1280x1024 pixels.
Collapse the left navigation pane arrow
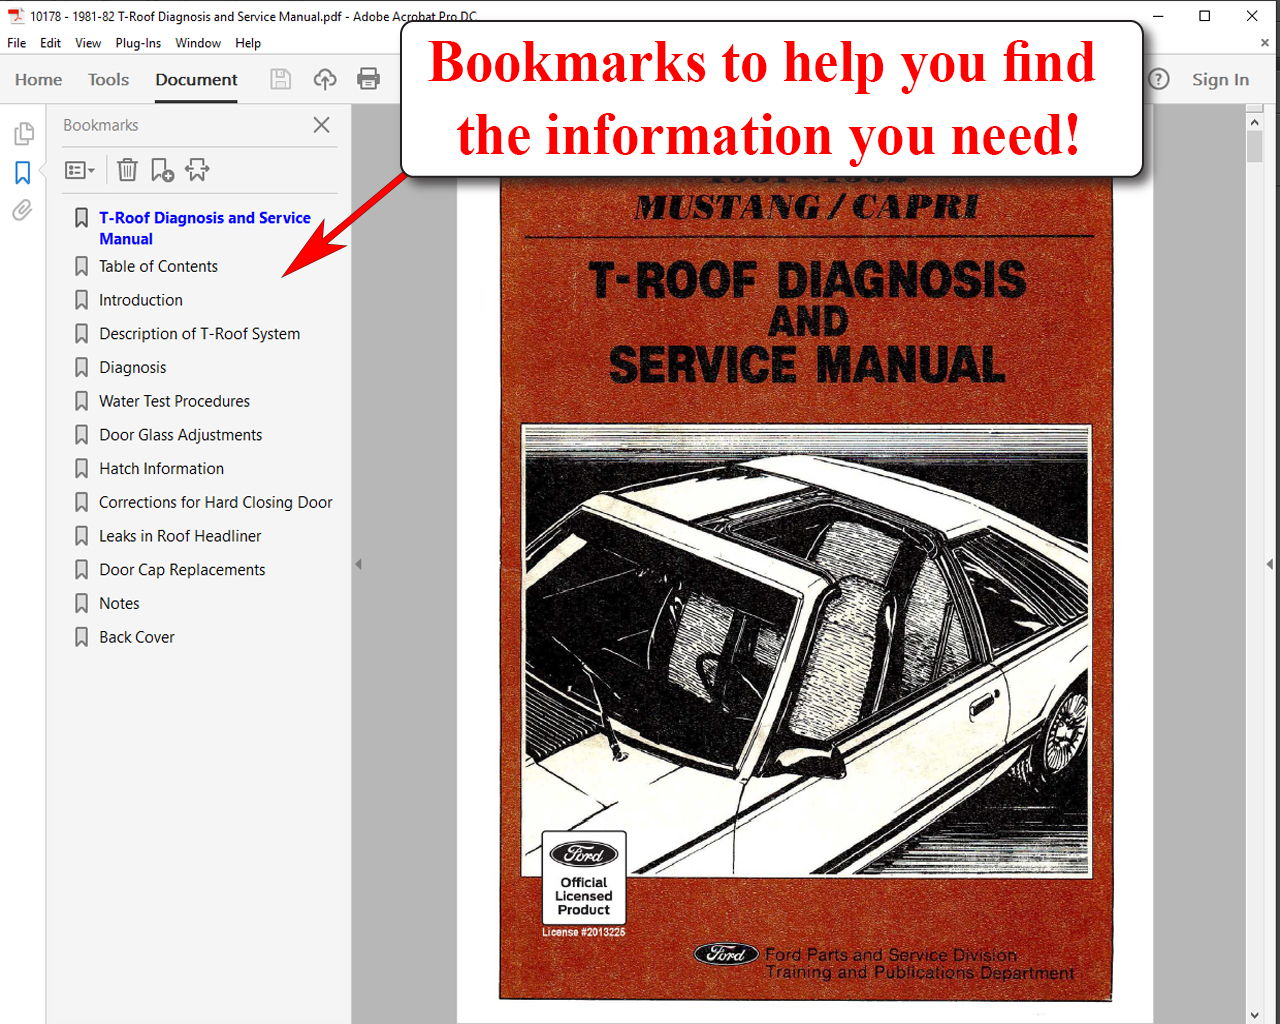coord(358,564)
